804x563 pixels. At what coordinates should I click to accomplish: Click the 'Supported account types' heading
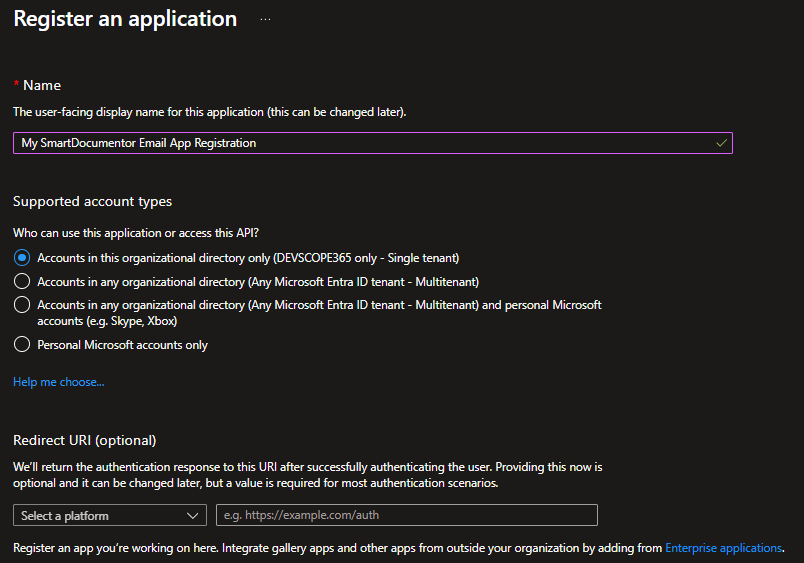[x=92, y=202]
